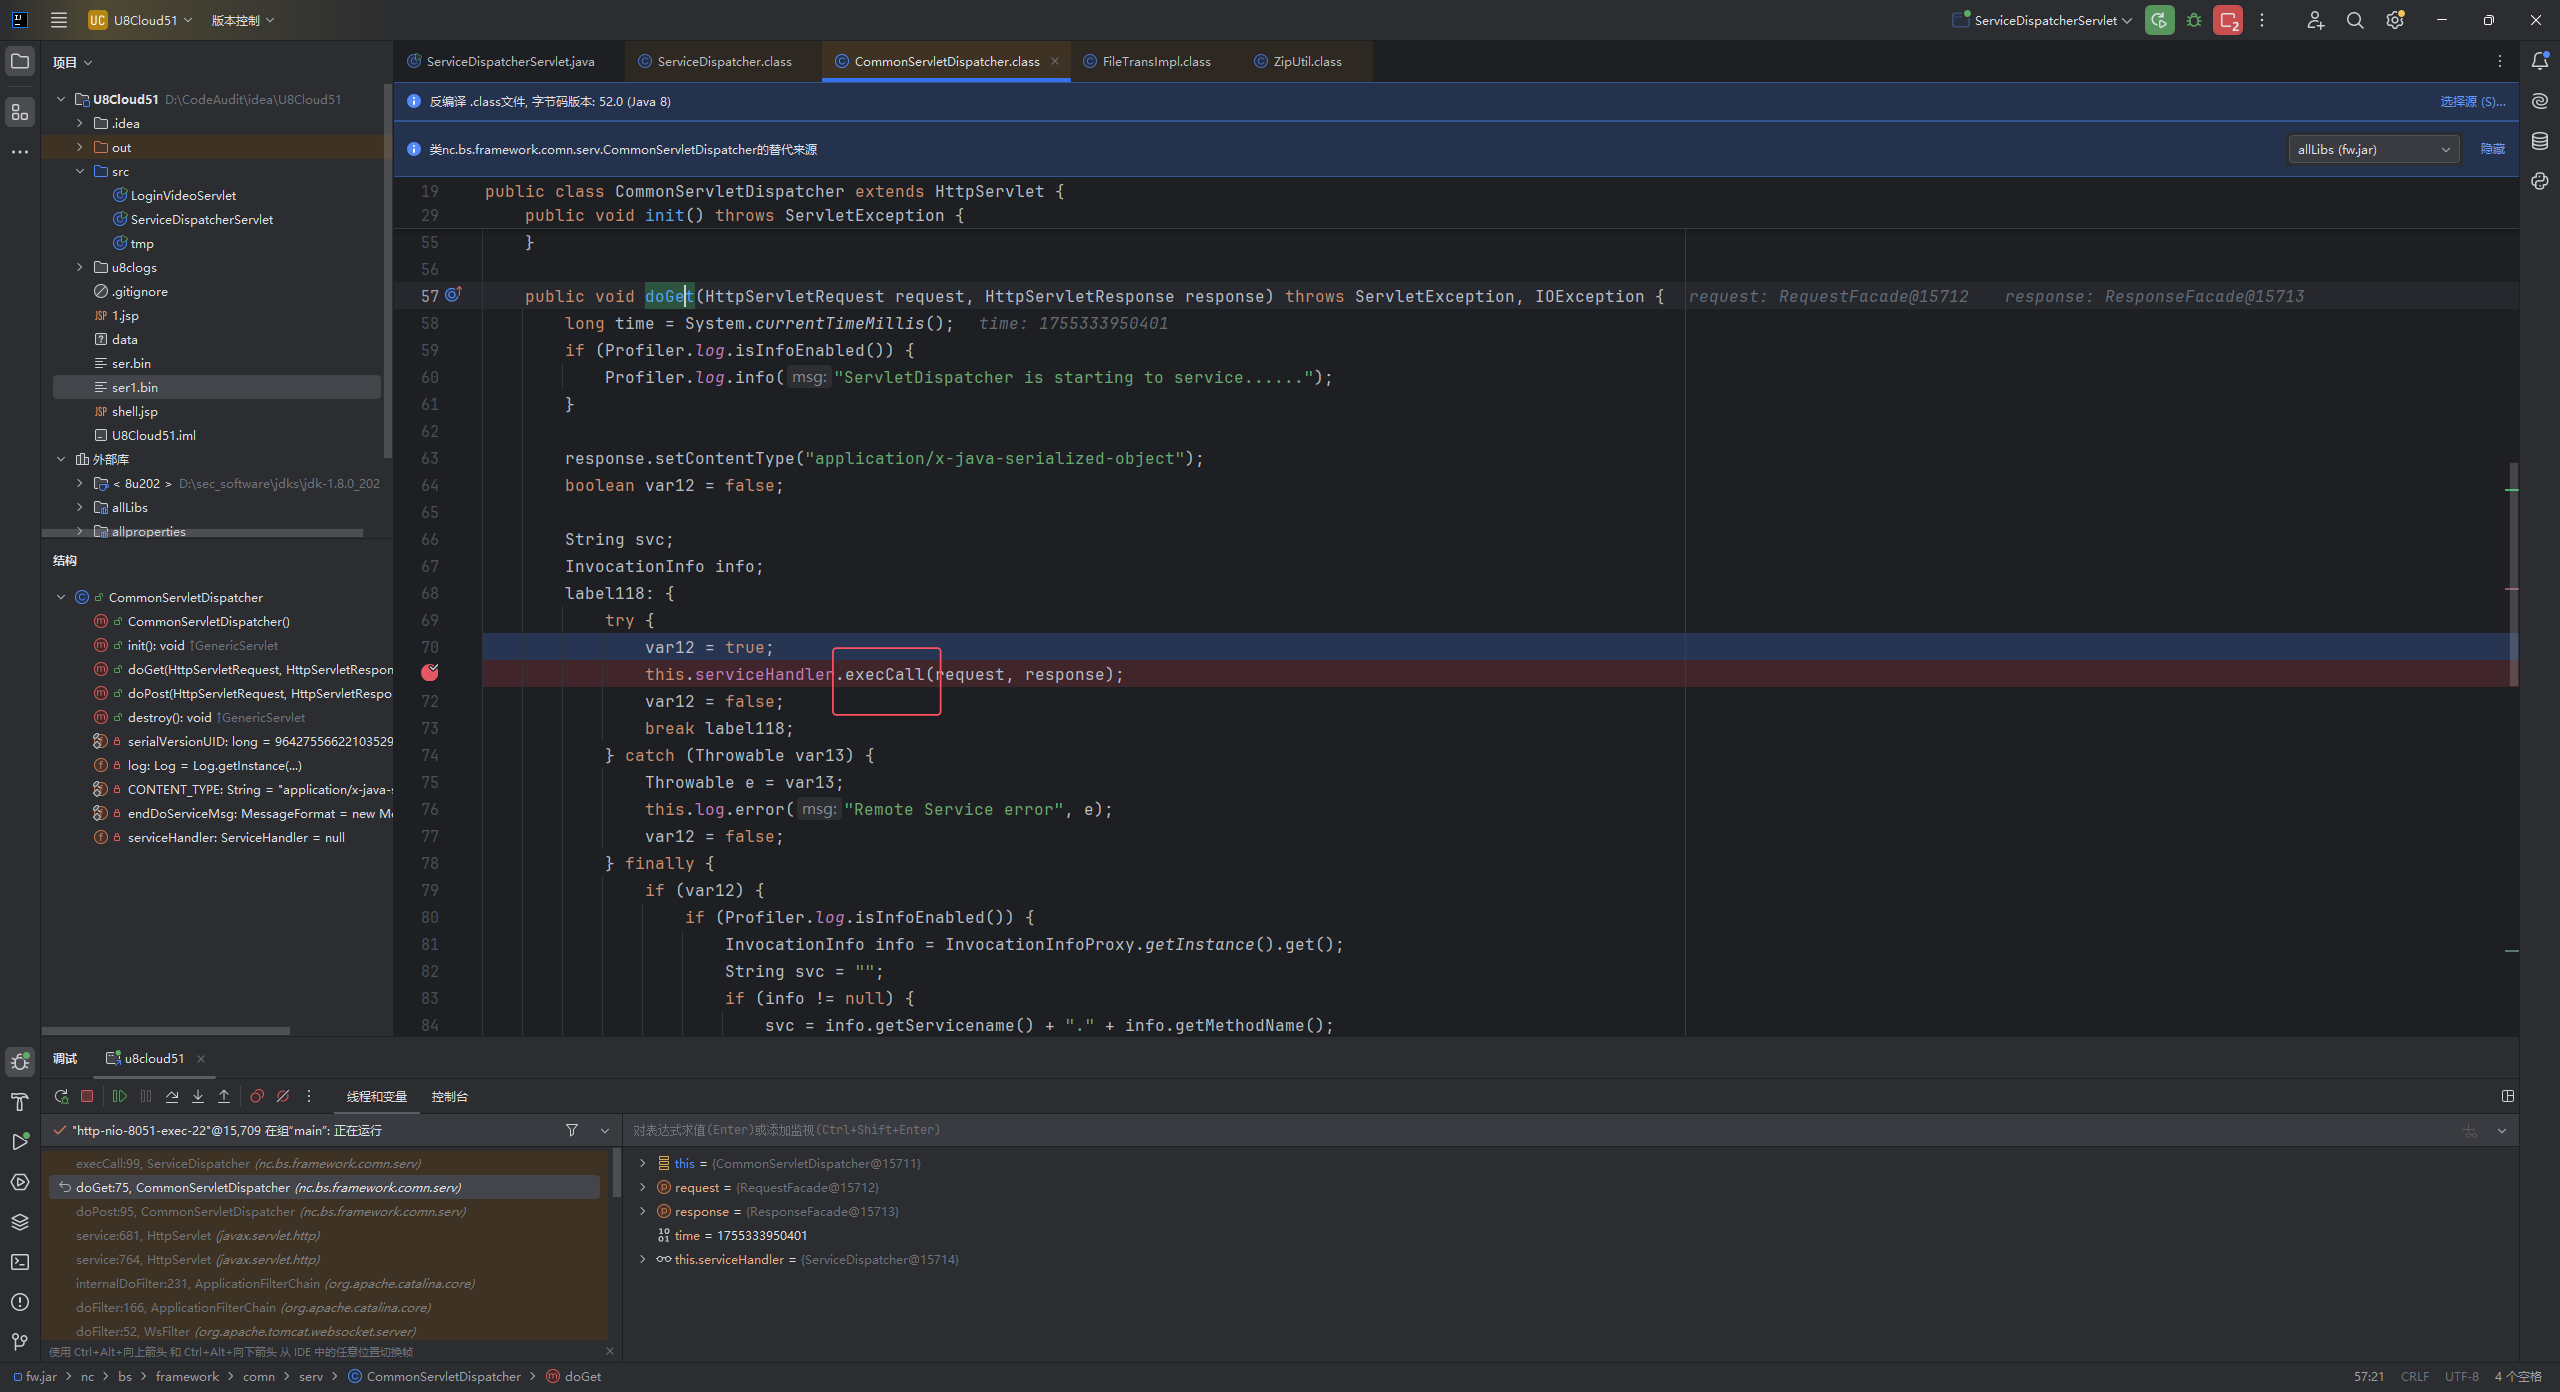Expand the .idea folder
Image resolution: width=2560 pixels, height=1392 pixels.
click(x=80, y=123)
